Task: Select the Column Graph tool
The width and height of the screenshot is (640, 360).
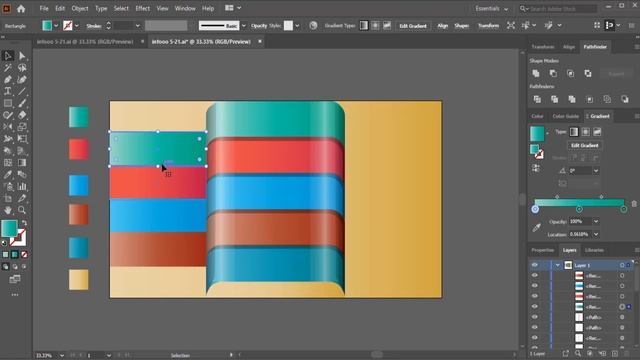Action: pyautogui.click(x=22, y=187)
